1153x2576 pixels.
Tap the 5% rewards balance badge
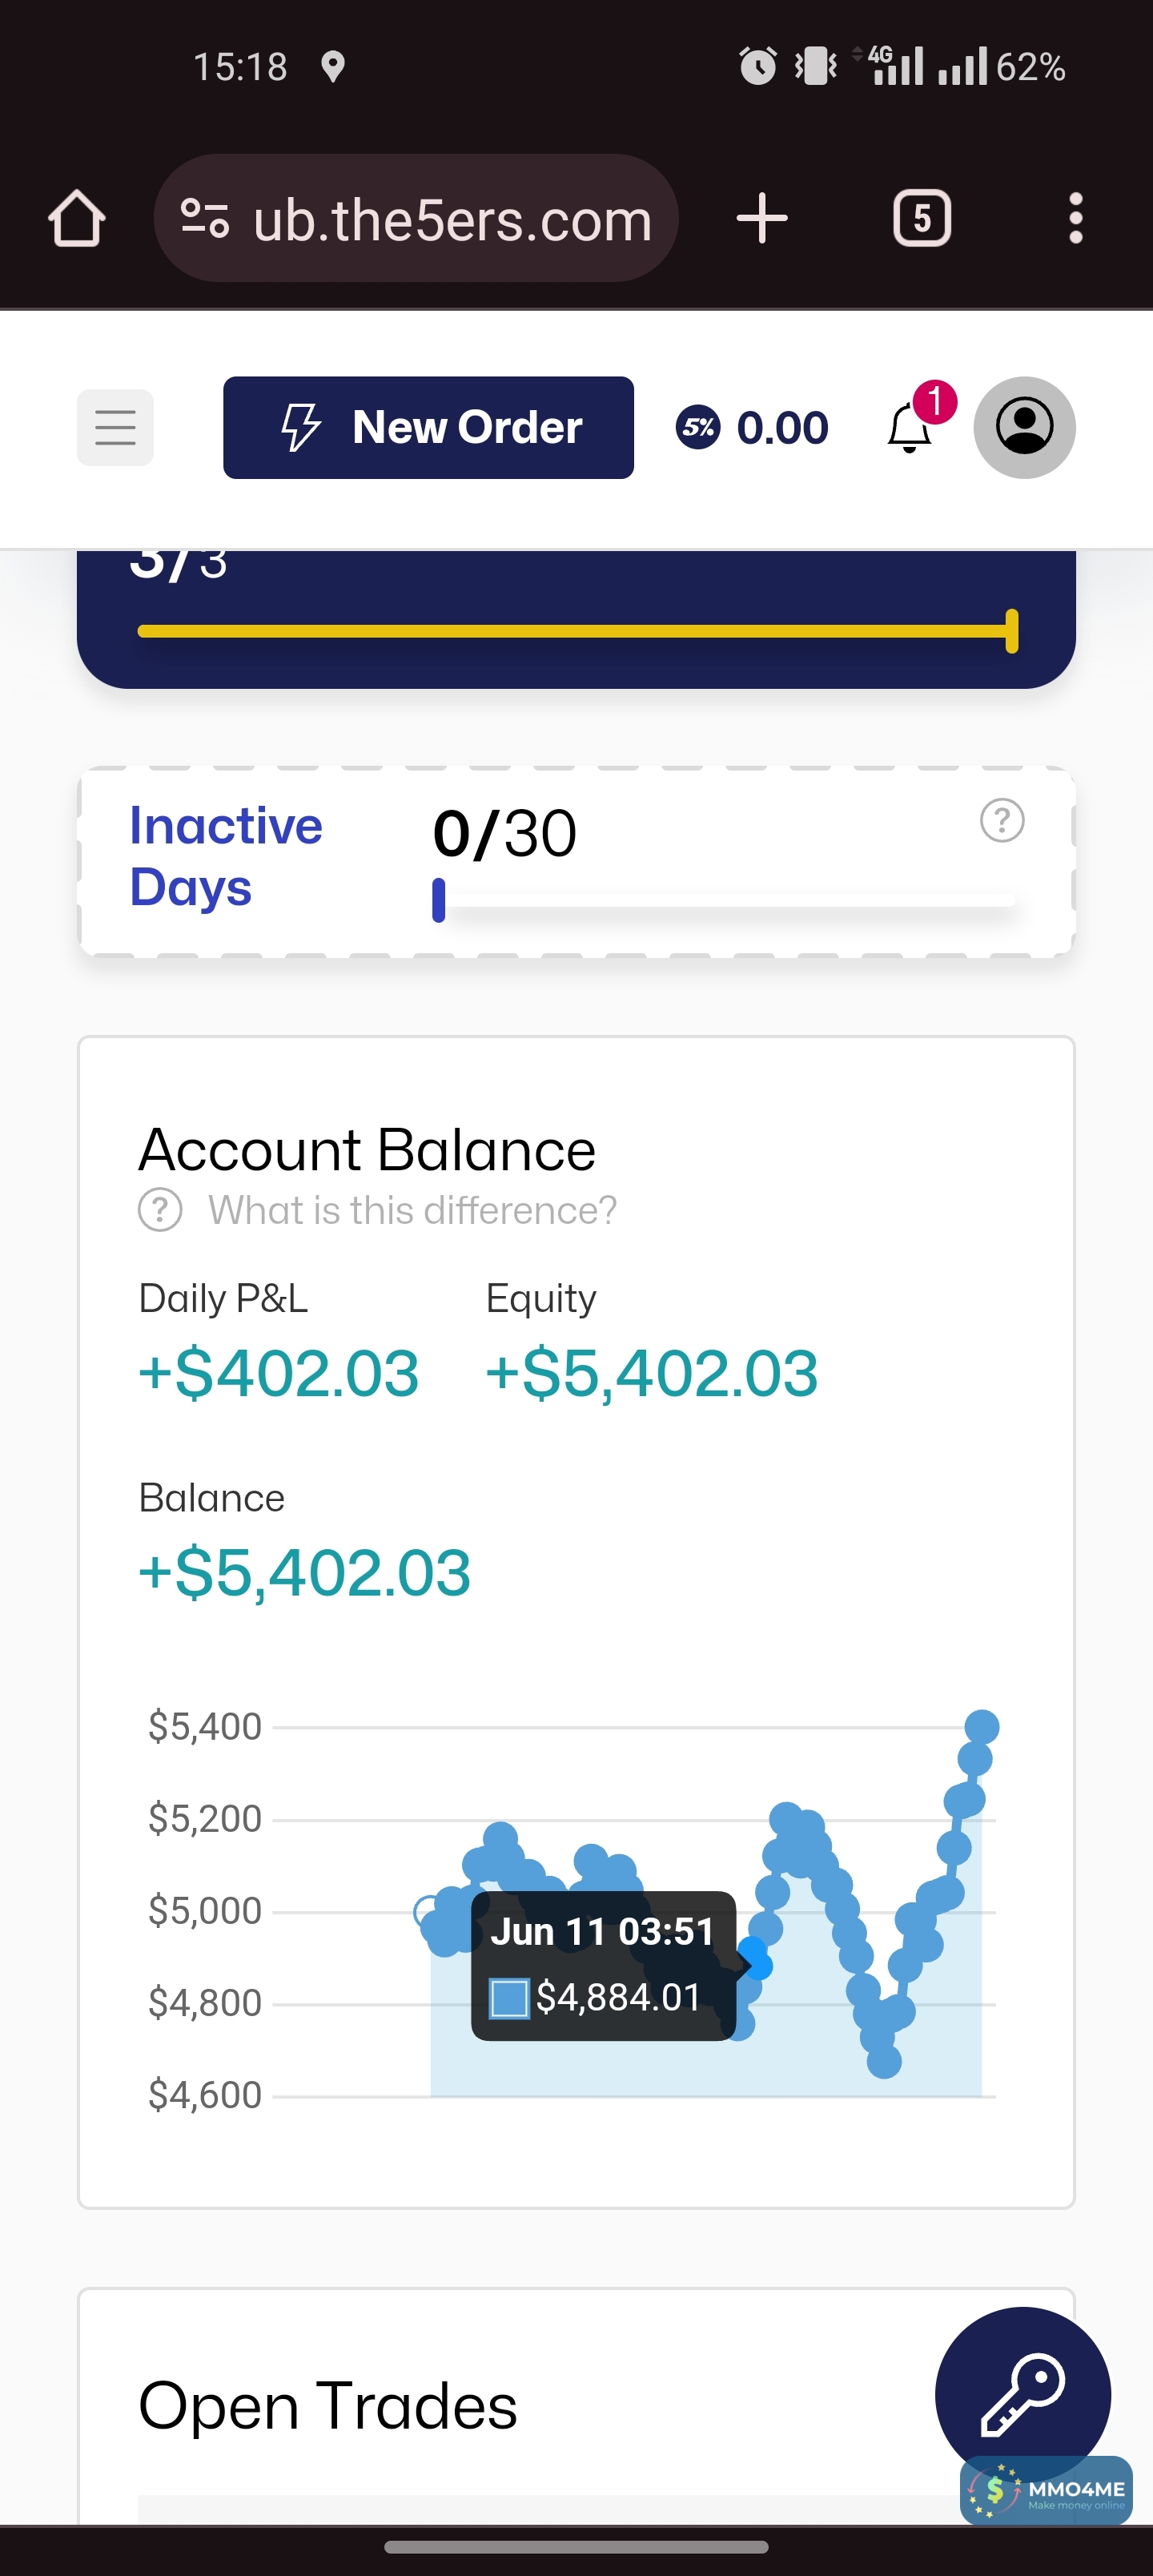(752, 427)
